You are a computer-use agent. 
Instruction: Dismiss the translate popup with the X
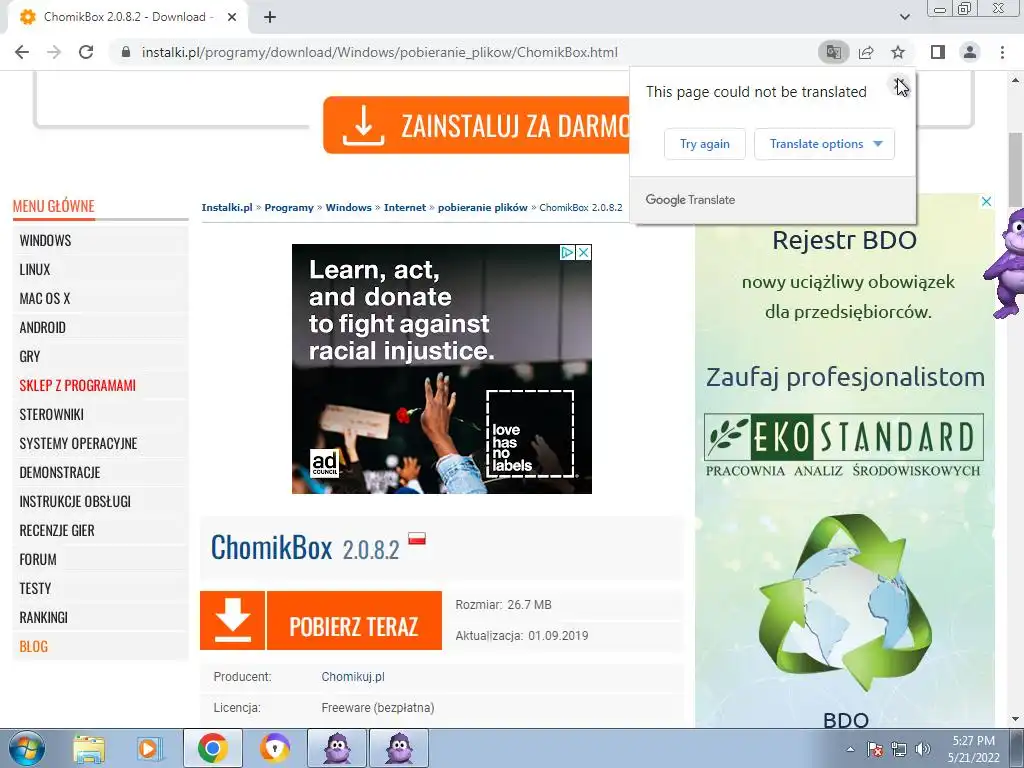coord(900,84)
